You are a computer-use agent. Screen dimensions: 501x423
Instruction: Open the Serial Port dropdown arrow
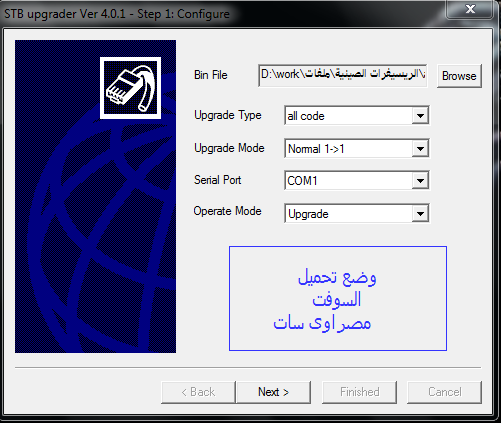pyautogui.click(x=420, y=181)
